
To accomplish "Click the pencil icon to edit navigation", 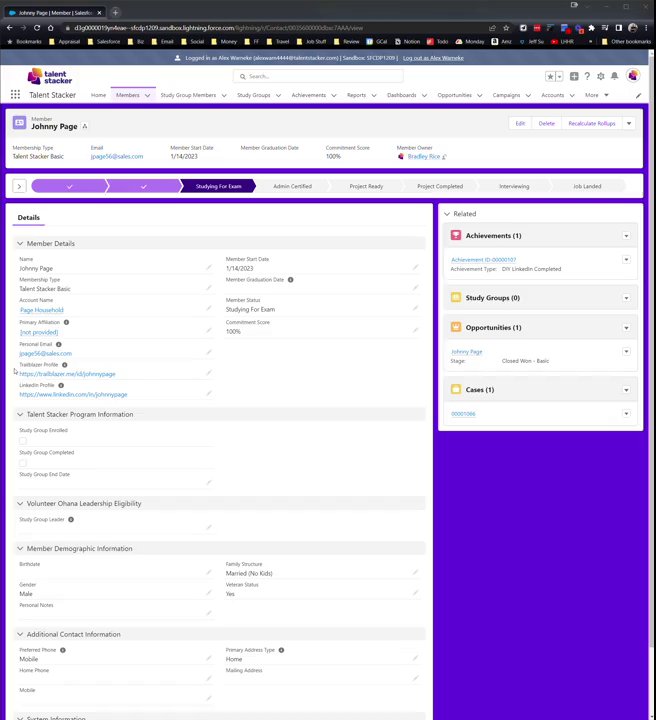I will click(638, 96).
